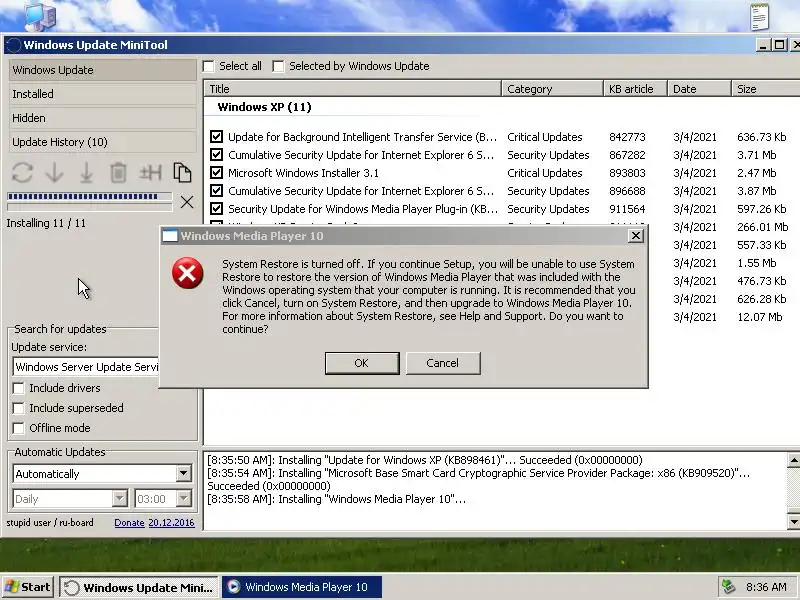Sort by the KB article column header
Screen dimensions: 800x600
(636, 89)
